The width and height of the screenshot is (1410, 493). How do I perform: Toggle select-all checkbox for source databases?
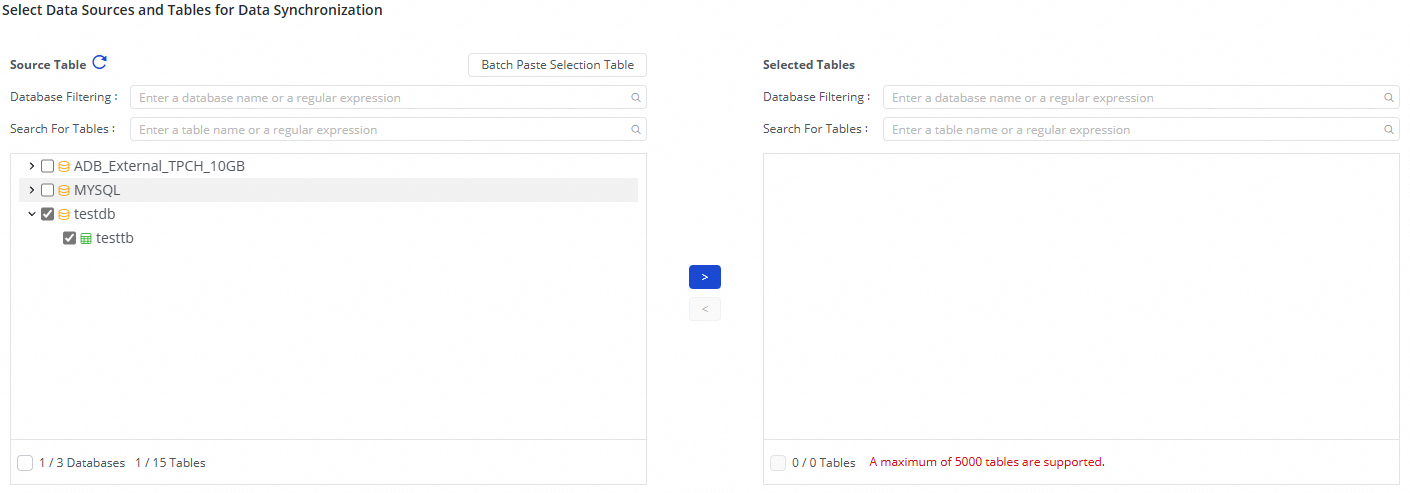coord(25,463)
